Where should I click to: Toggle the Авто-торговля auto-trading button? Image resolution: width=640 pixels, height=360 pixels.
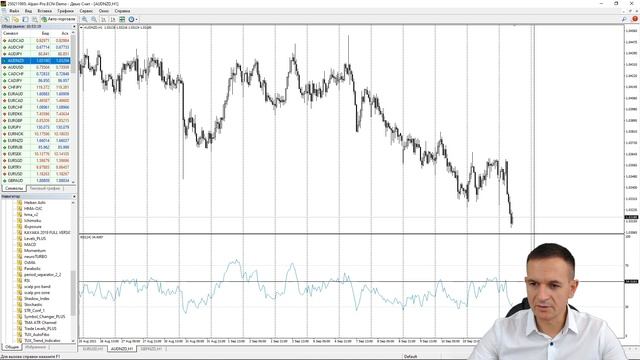pos(58,19)
